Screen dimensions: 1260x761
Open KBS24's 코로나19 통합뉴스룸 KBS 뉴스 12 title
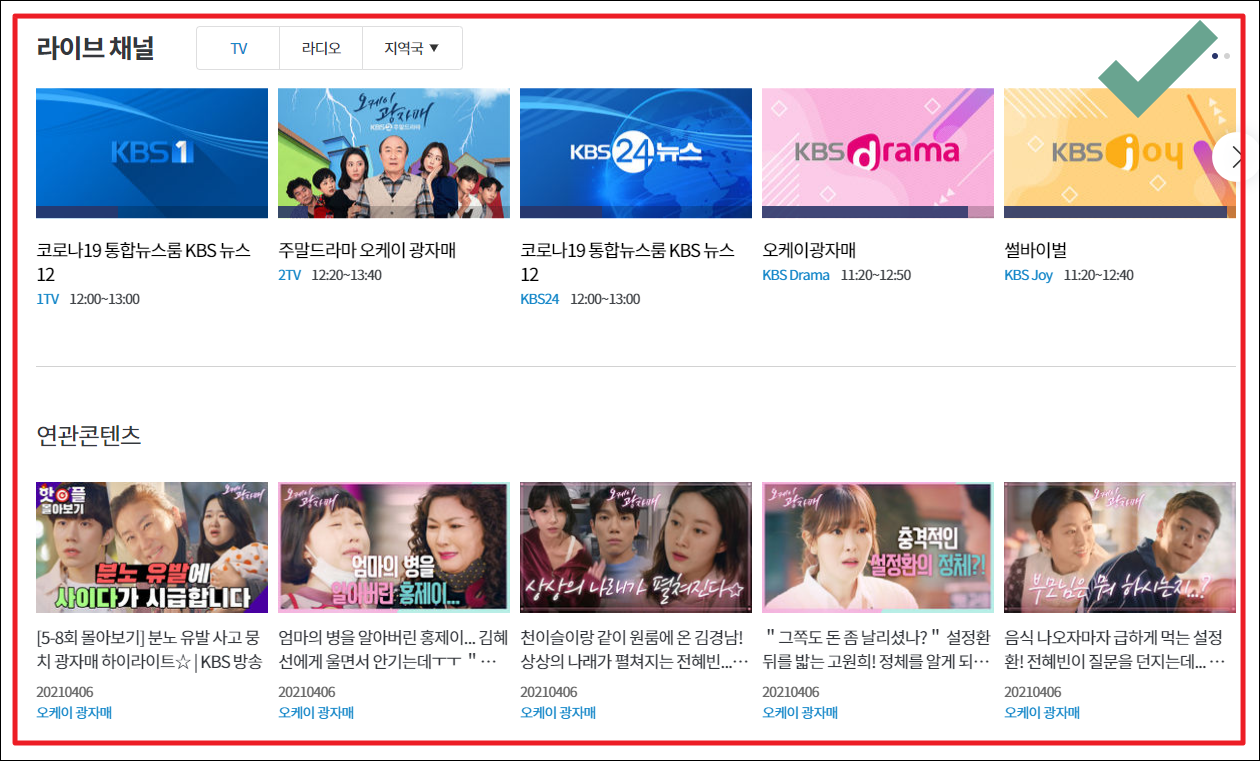[x=627, y=262]
